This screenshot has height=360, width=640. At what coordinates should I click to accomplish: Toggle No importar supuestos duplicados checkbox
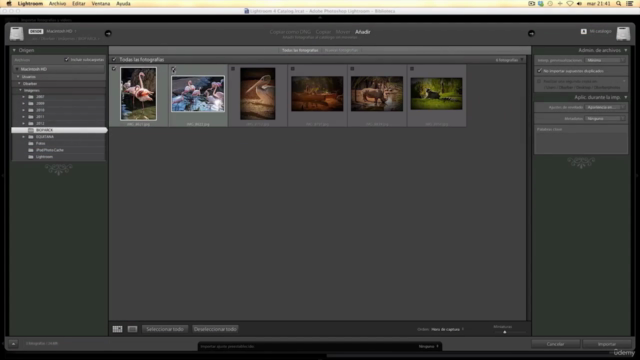[540, 71]
